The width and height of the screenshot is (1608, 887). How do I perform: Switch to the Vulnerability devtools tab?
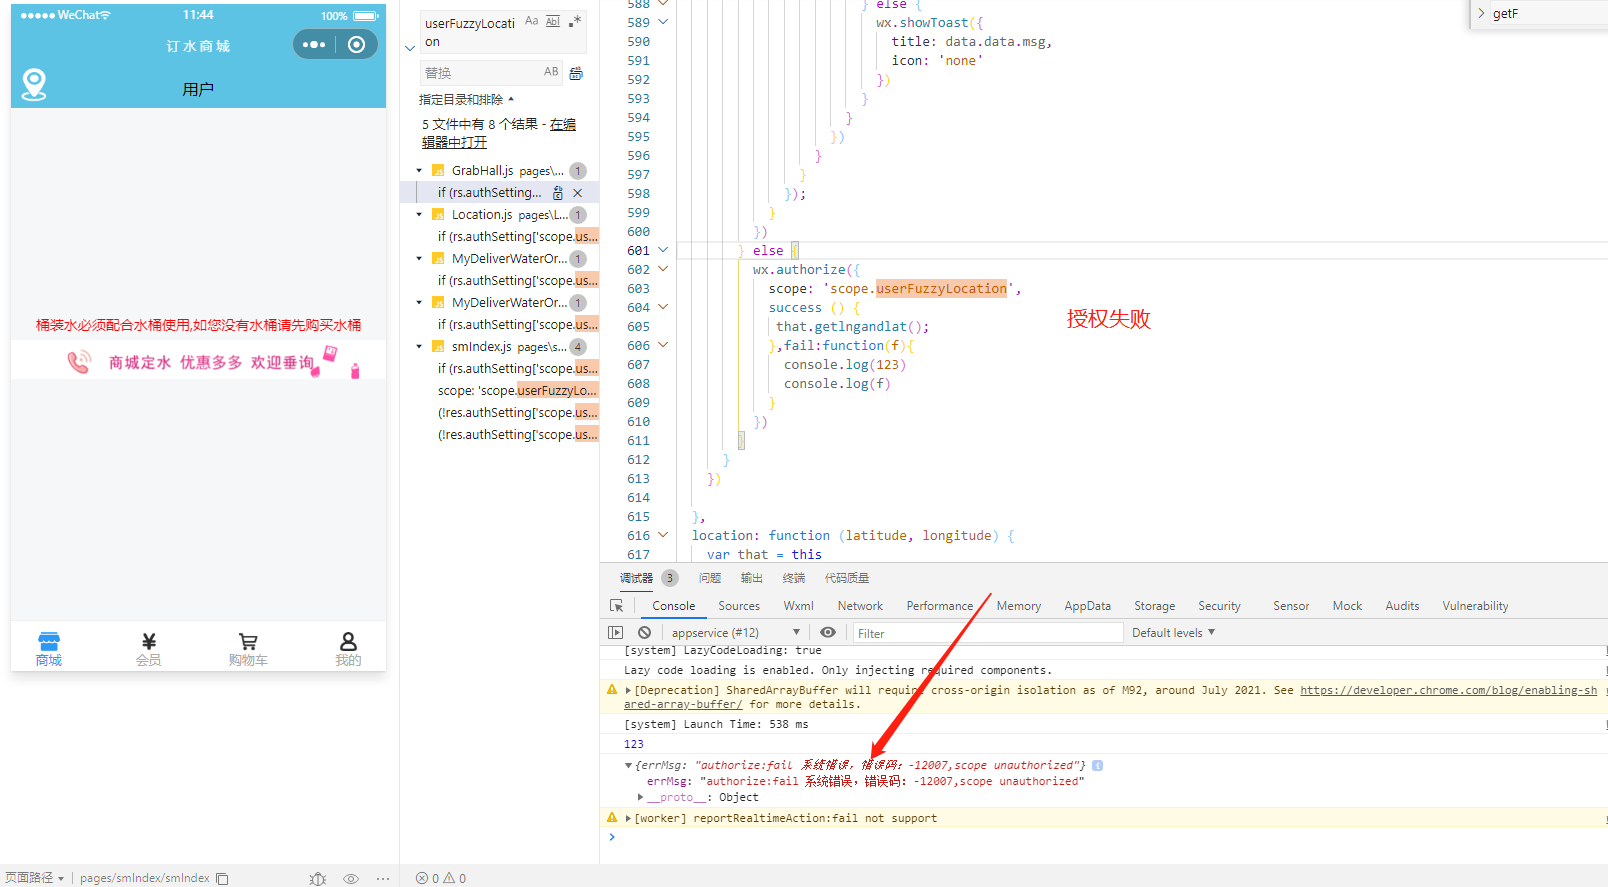(1475, 606)
